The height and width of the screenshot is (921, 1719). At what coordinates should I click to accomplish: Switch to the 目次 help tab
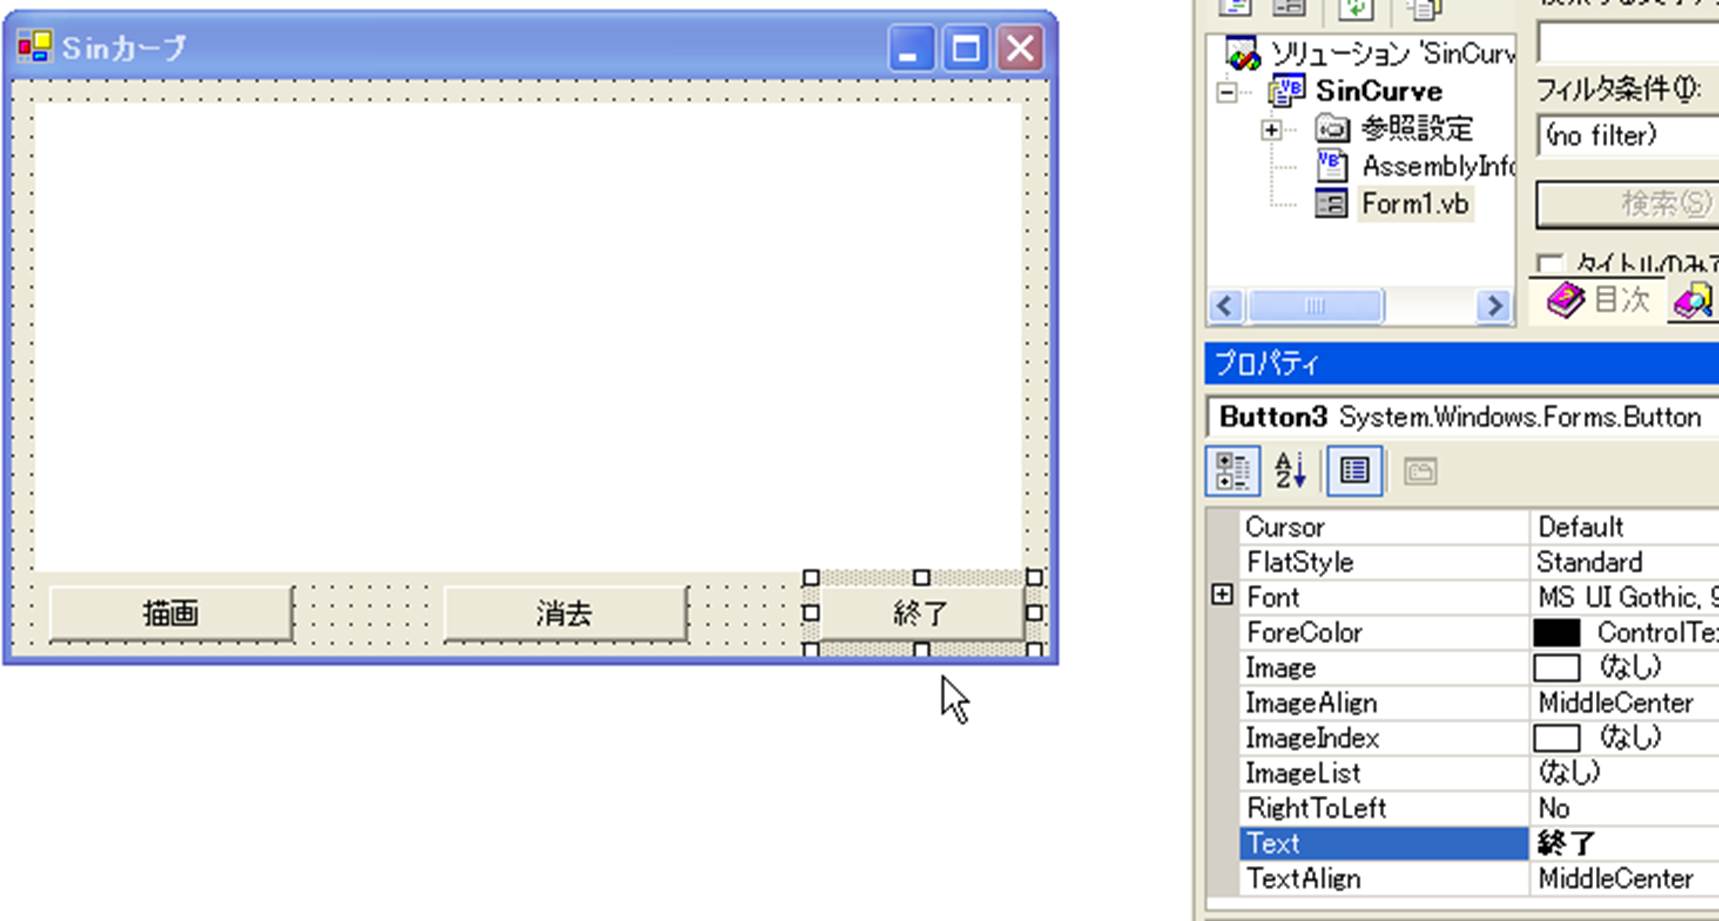click(1599, 299)
